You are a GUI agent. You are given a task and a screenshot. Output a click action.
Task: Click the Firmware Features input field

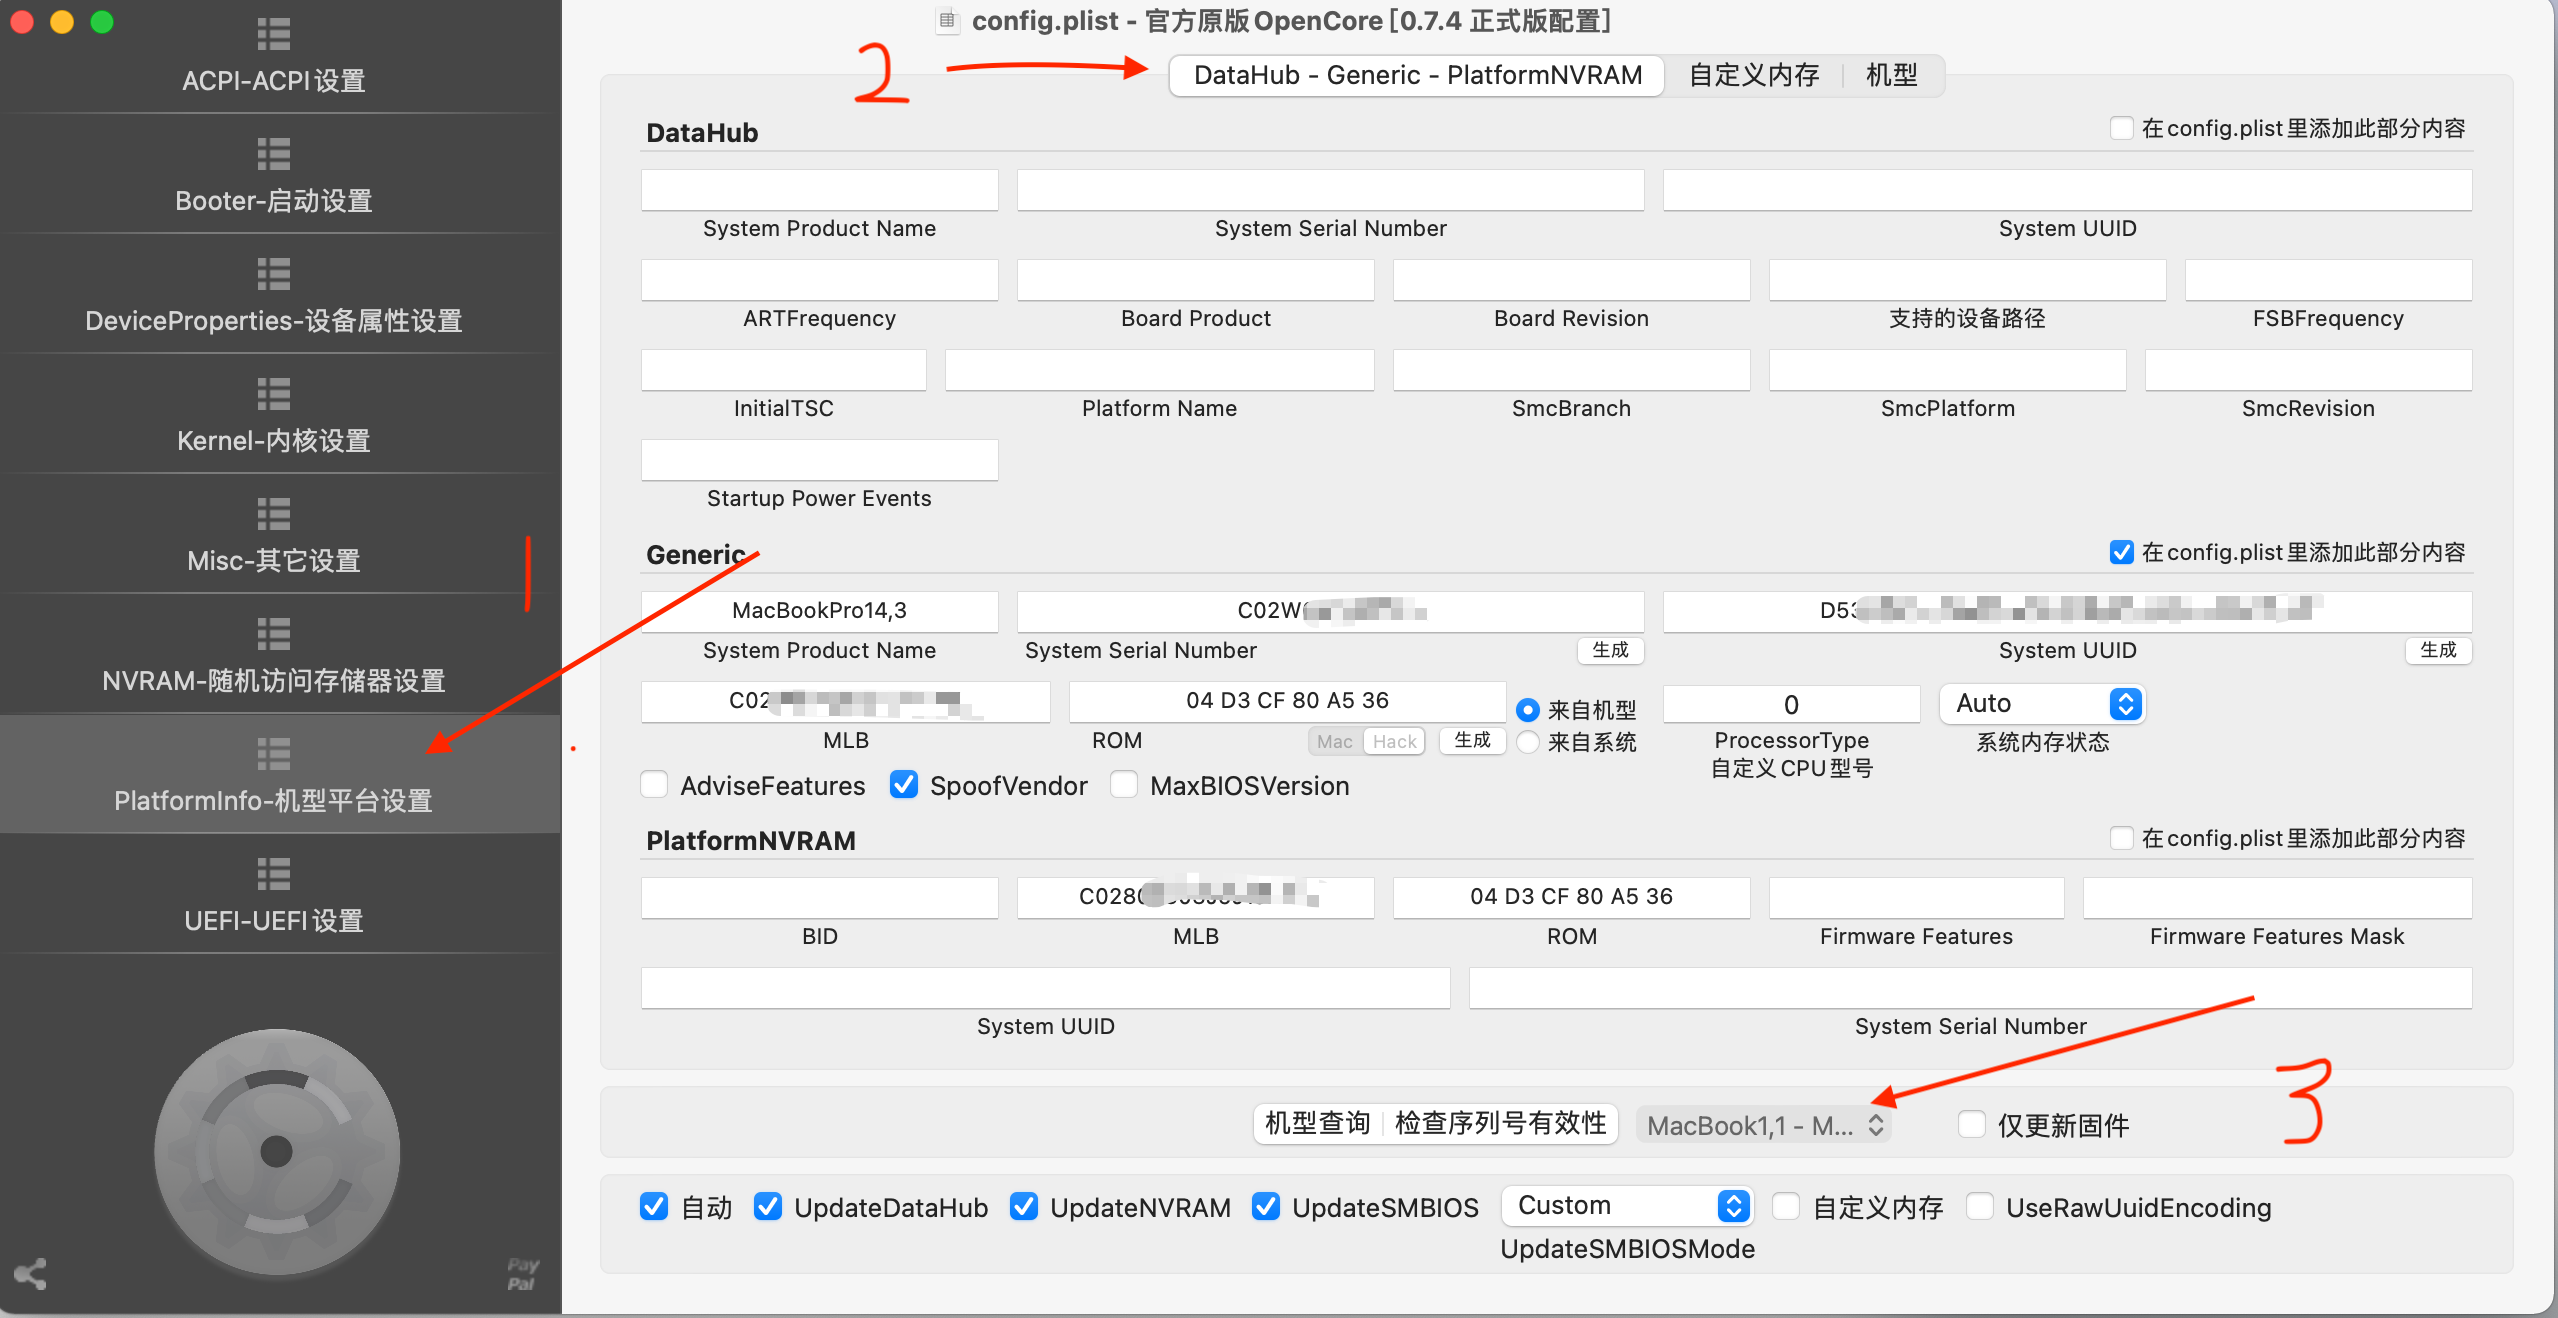tap(1916, 897)
